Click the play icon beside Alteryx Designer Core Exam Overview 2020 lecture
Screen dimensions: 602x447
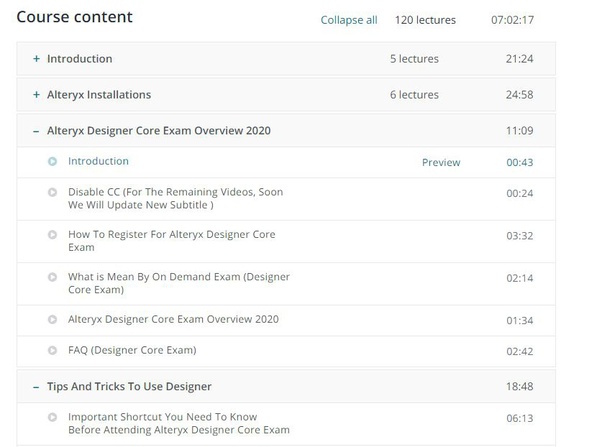pos(52,320)
